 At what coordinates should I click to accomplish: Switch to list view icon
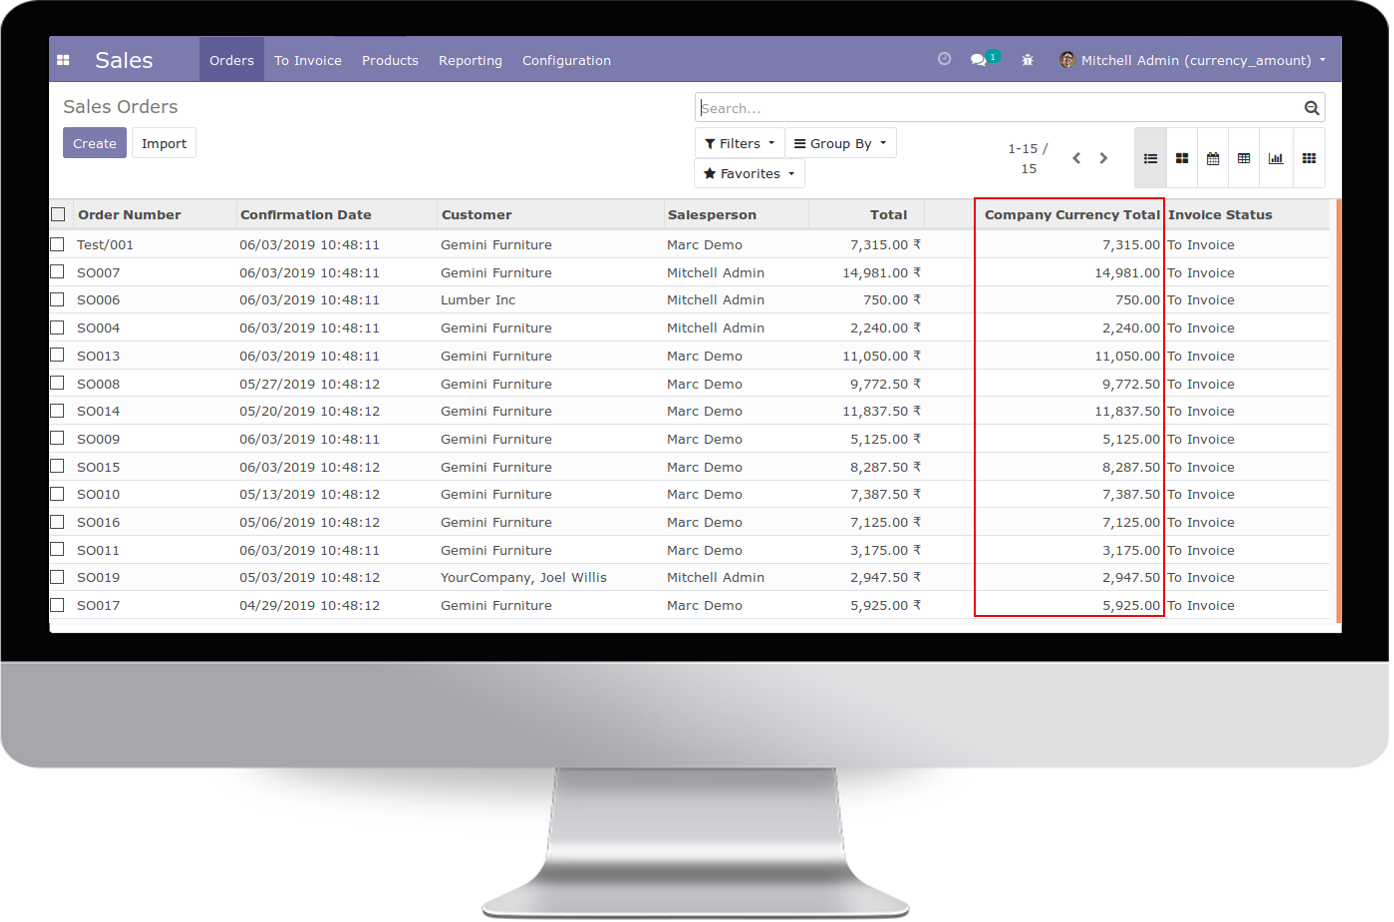pyautogui.click(x=1150, y=158)
